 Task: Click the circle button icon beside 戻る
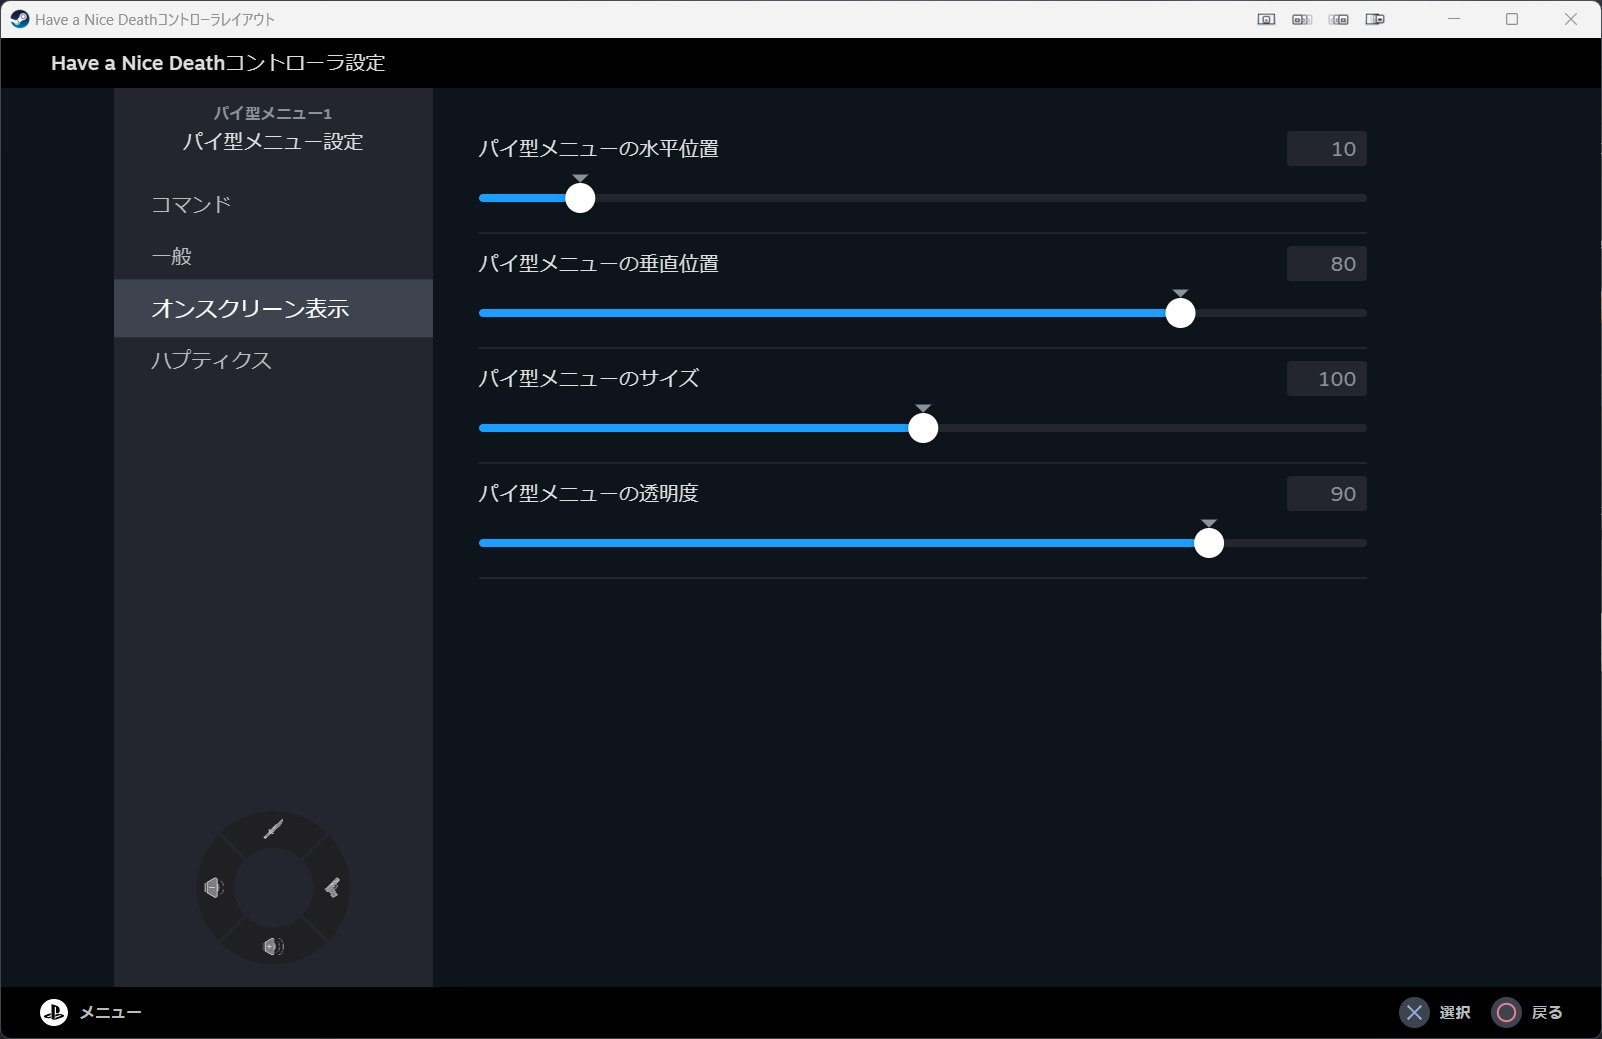pos(1506,1012)
